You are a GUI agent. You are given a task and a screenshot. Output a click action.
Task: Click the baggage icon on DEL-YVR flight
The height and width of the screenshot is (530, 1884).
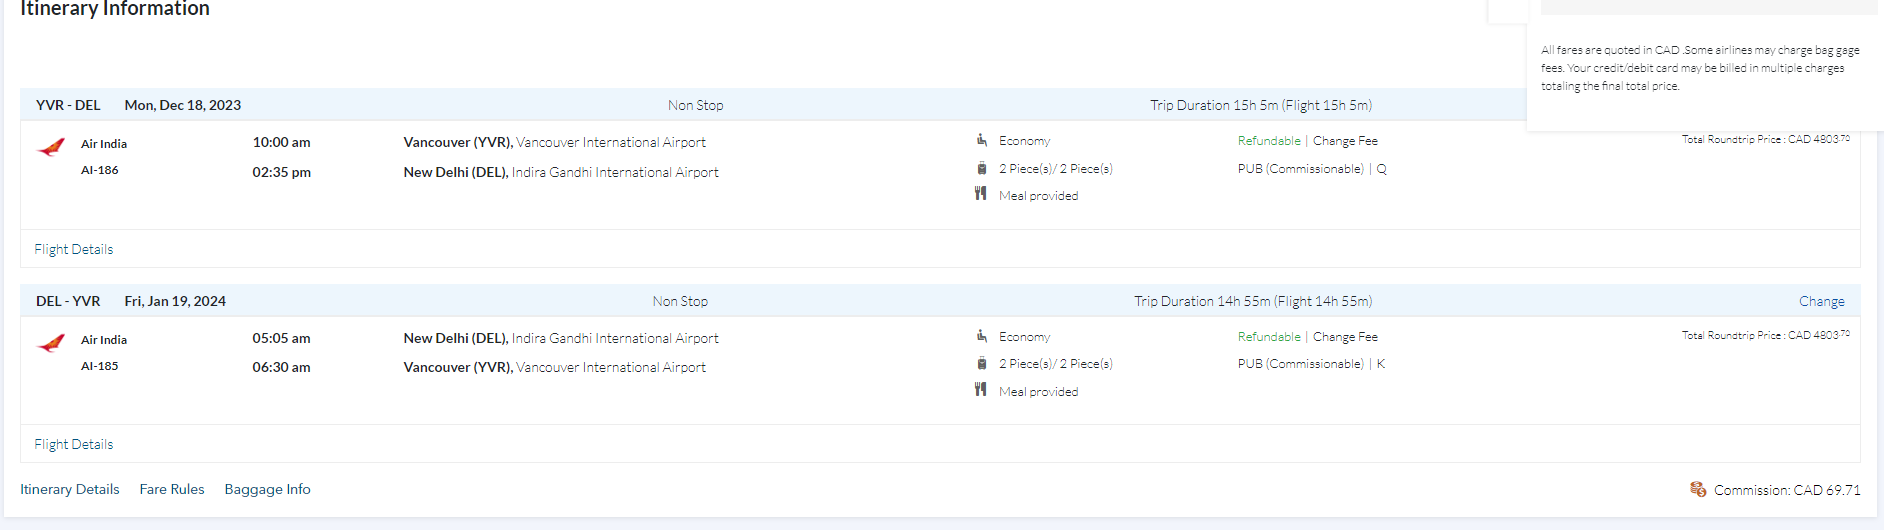click(982, 363)
